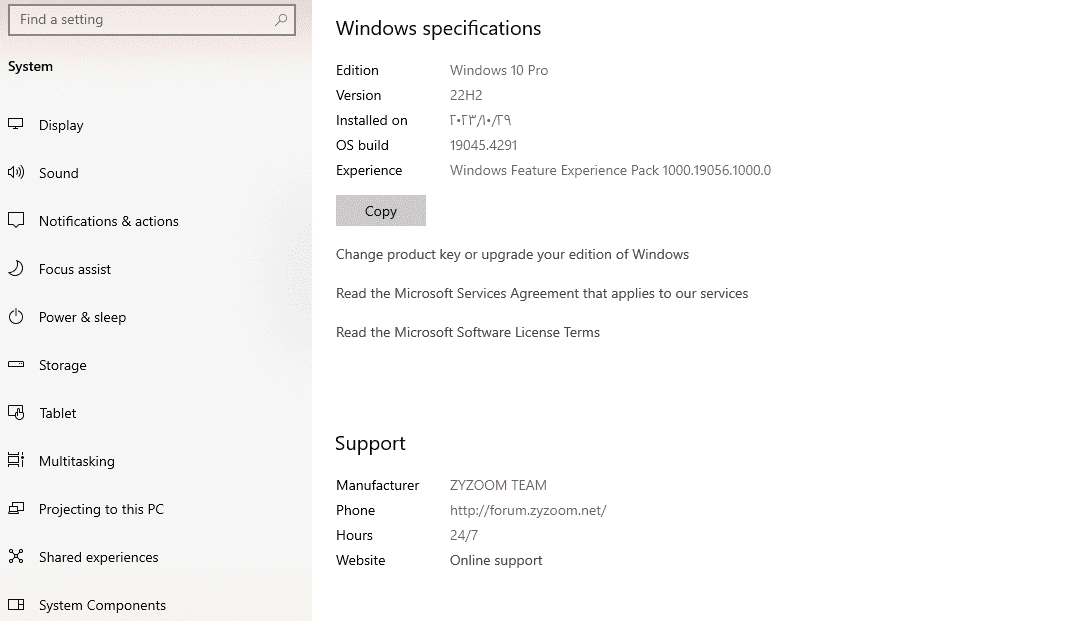Click the Windows 10 Pro edition value

point(499,70)
